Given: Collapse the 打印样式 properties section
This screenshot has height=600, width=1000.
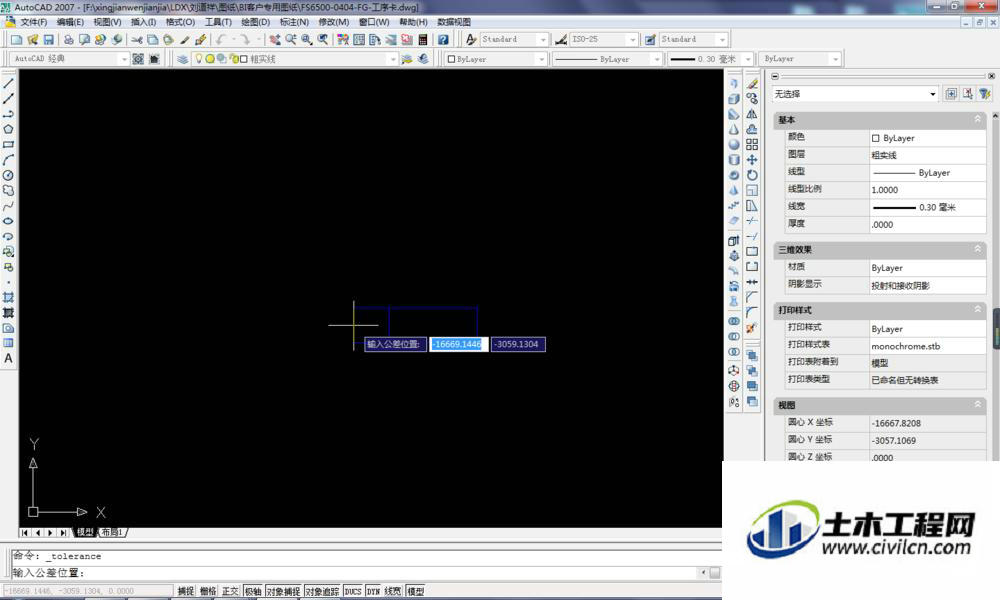Looking at the screenshot, I should [977, 309].
